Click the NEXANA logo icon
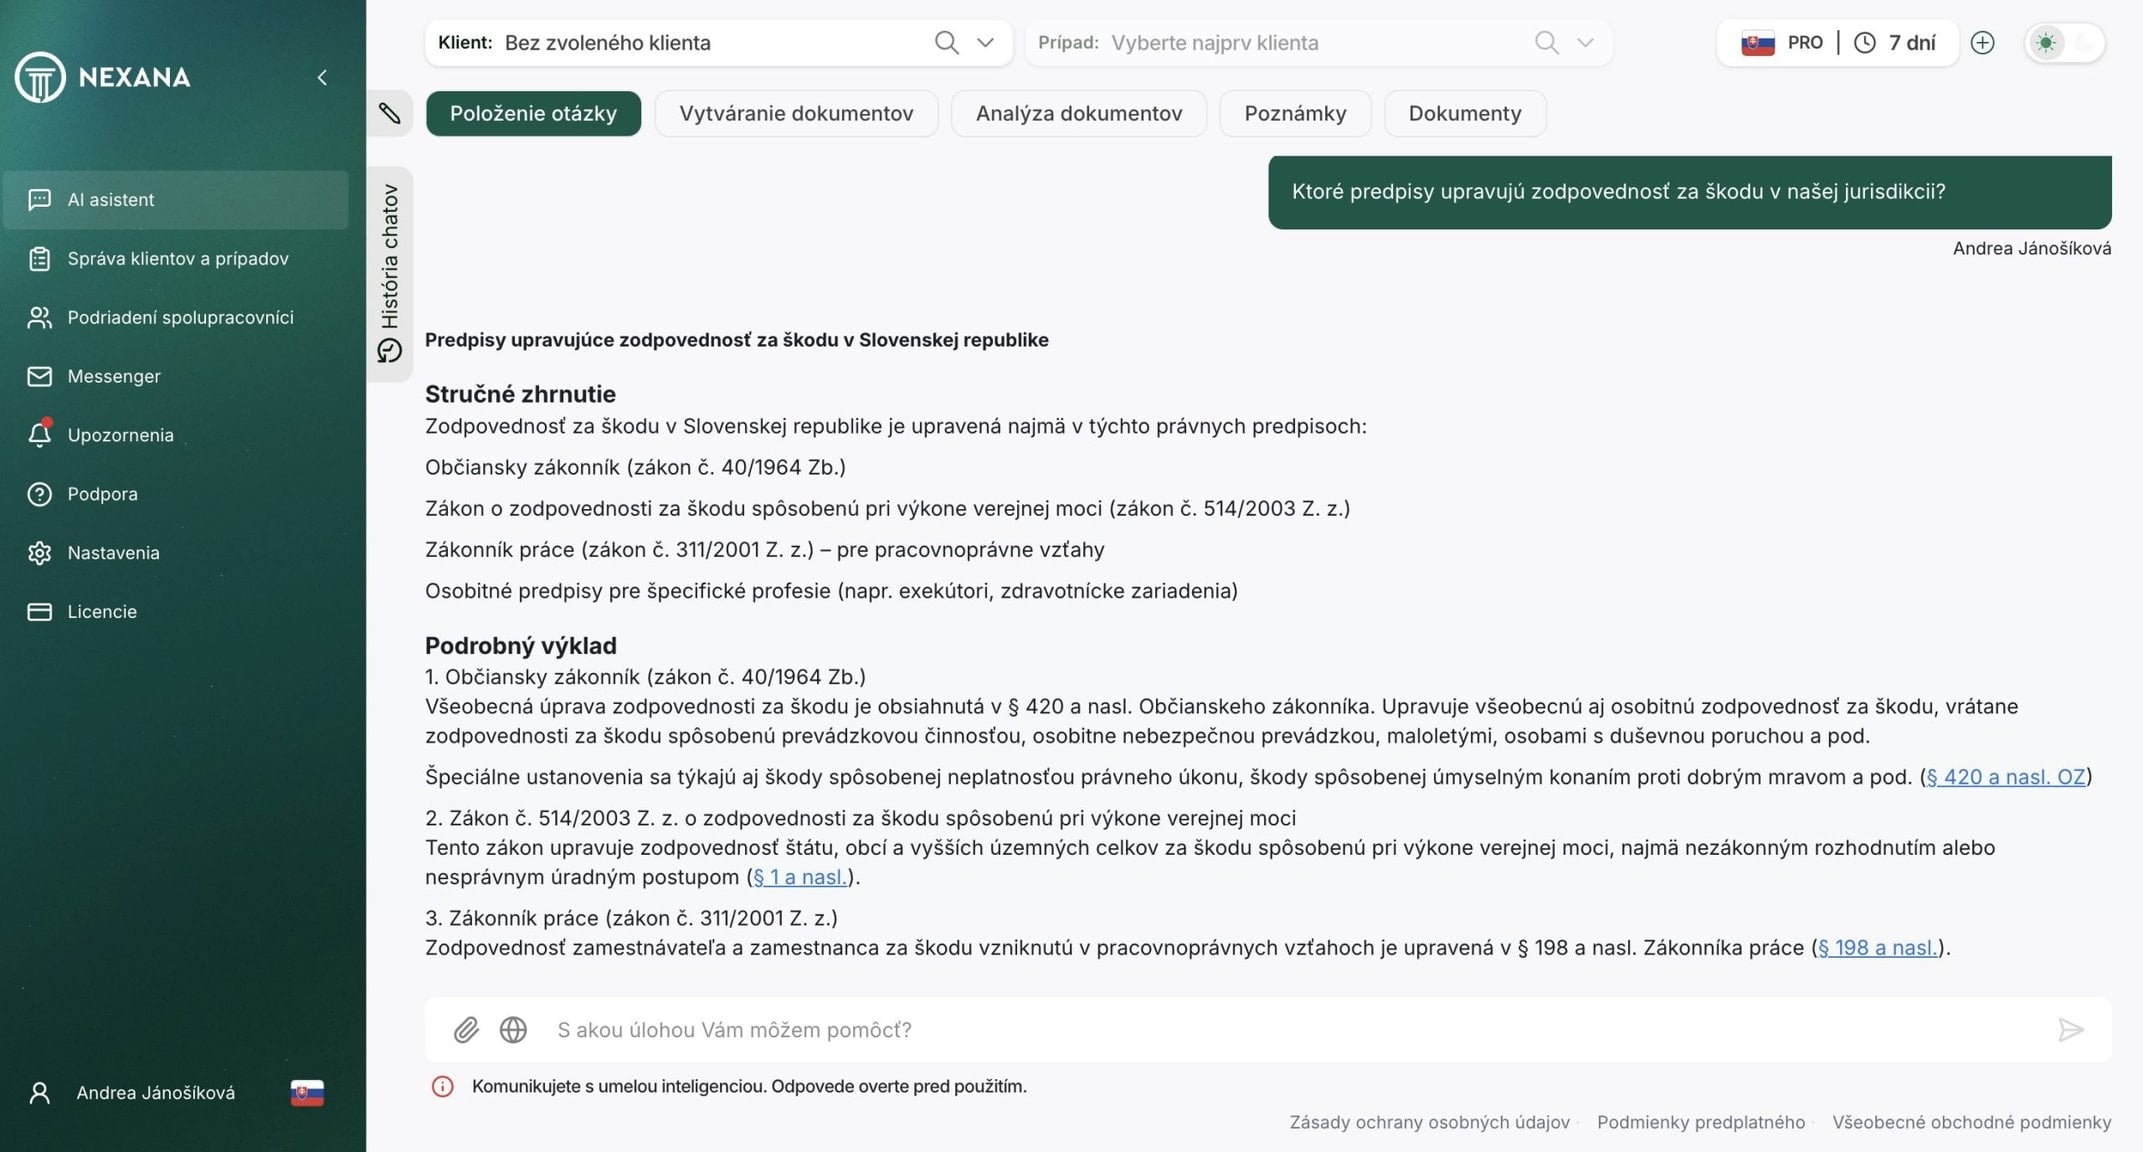The height and width of the screenshot is (1152, 2143). tap(40, 77)
